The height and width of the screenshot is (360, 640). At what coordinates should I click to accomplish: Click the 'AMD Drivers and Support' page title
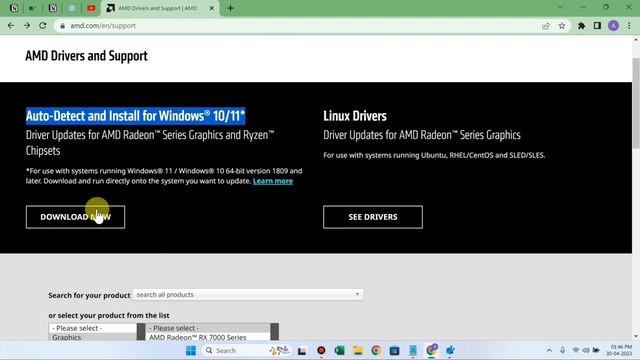pos(87,56)
